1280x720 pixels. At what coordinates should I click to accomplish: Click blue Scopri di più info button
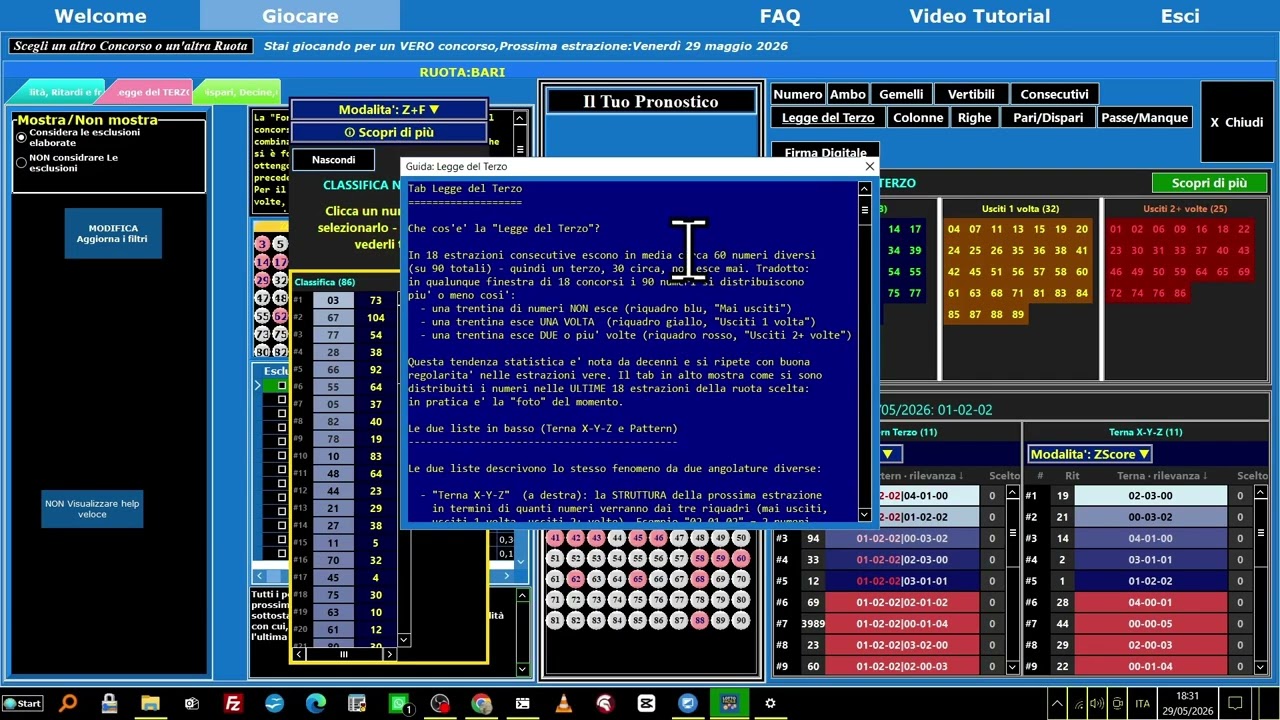(389, 132)
